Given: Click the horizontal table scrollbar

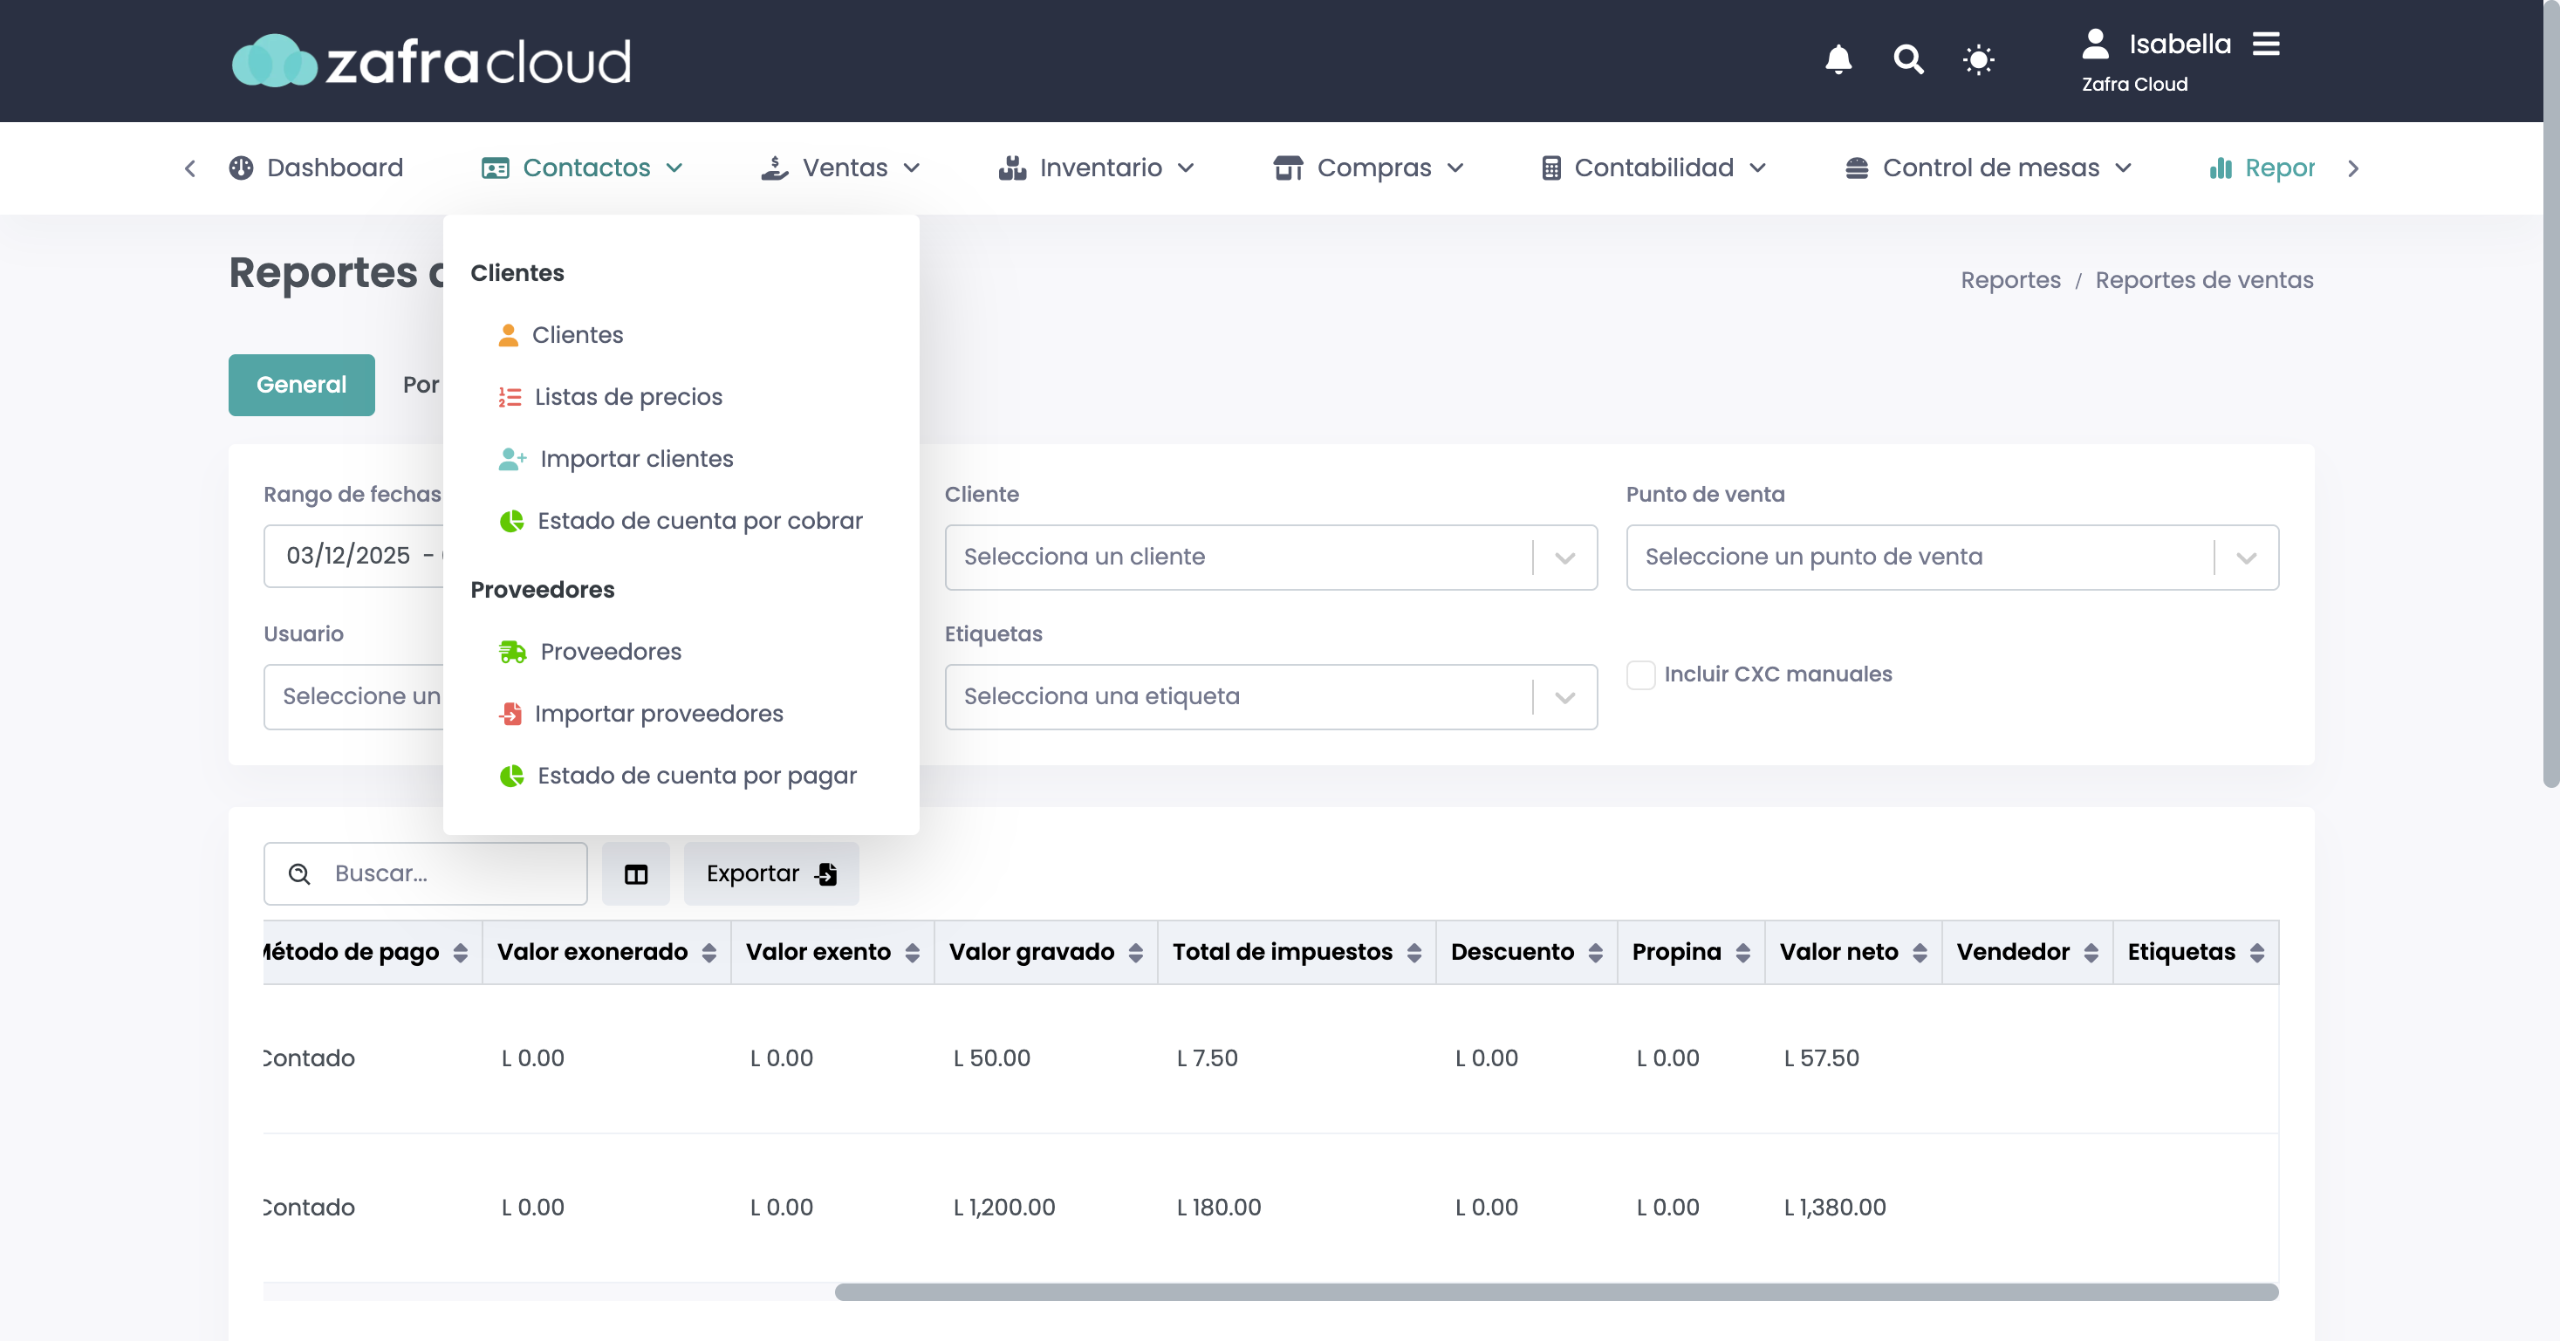Looking at the screenshot, I should click(1556, 1292).
